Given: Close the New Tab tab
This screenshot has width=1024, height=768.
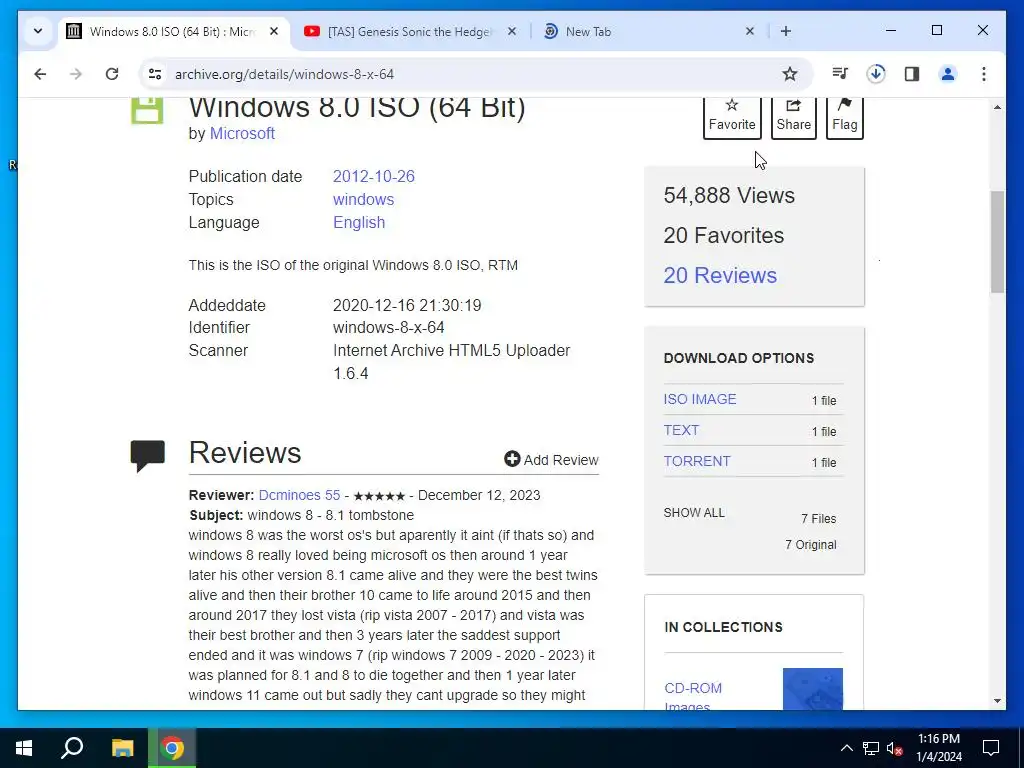Looking at the screenshot, I should click(x=750, y=31).
